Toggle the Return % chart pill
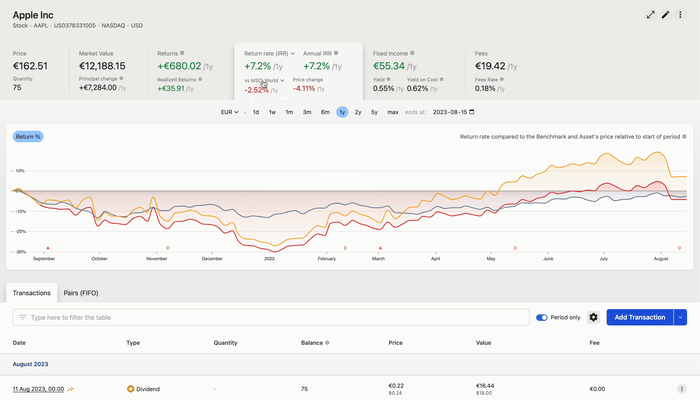This screenshot has height=400, width=700. (x=28, y=137)
